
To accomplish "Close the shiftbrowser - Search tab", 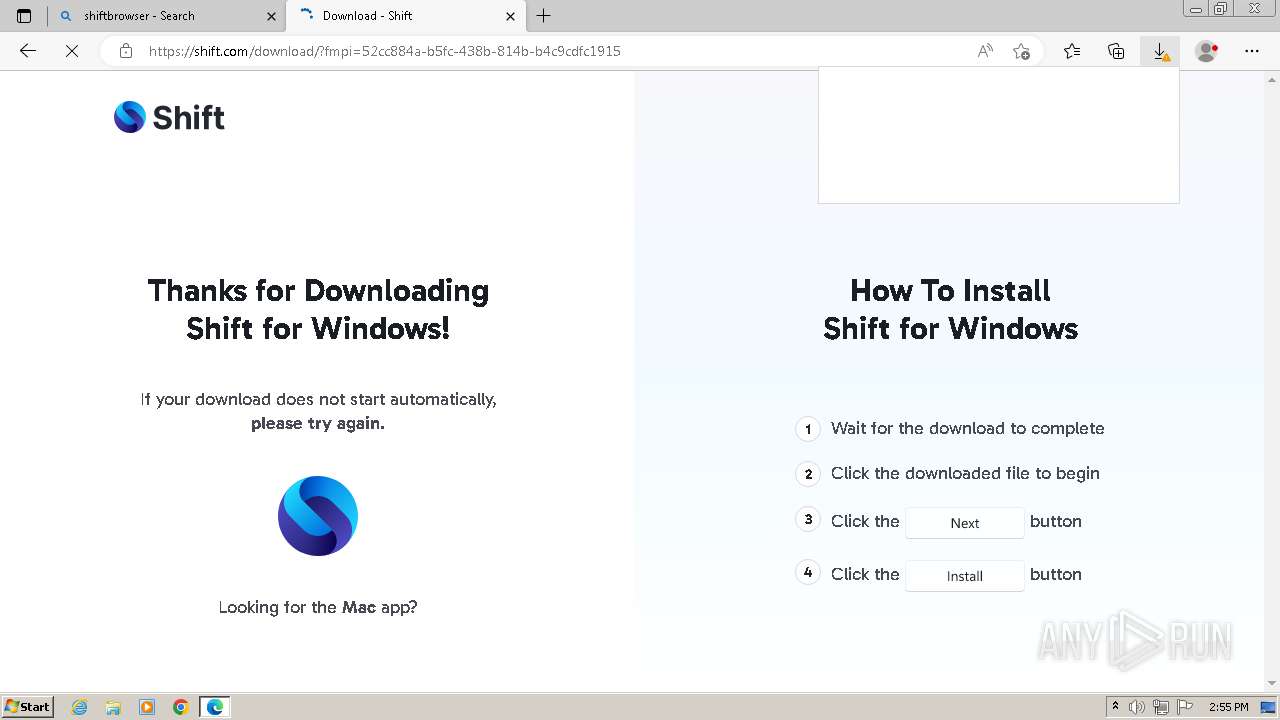I will pos(271,16).
